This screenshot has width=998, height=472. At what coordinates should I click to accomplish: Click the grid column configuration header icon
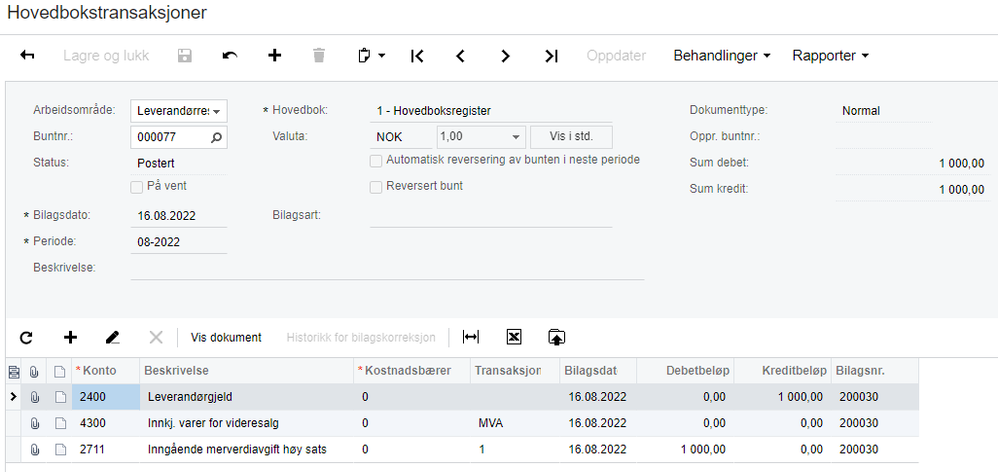[x=13, y=371]
